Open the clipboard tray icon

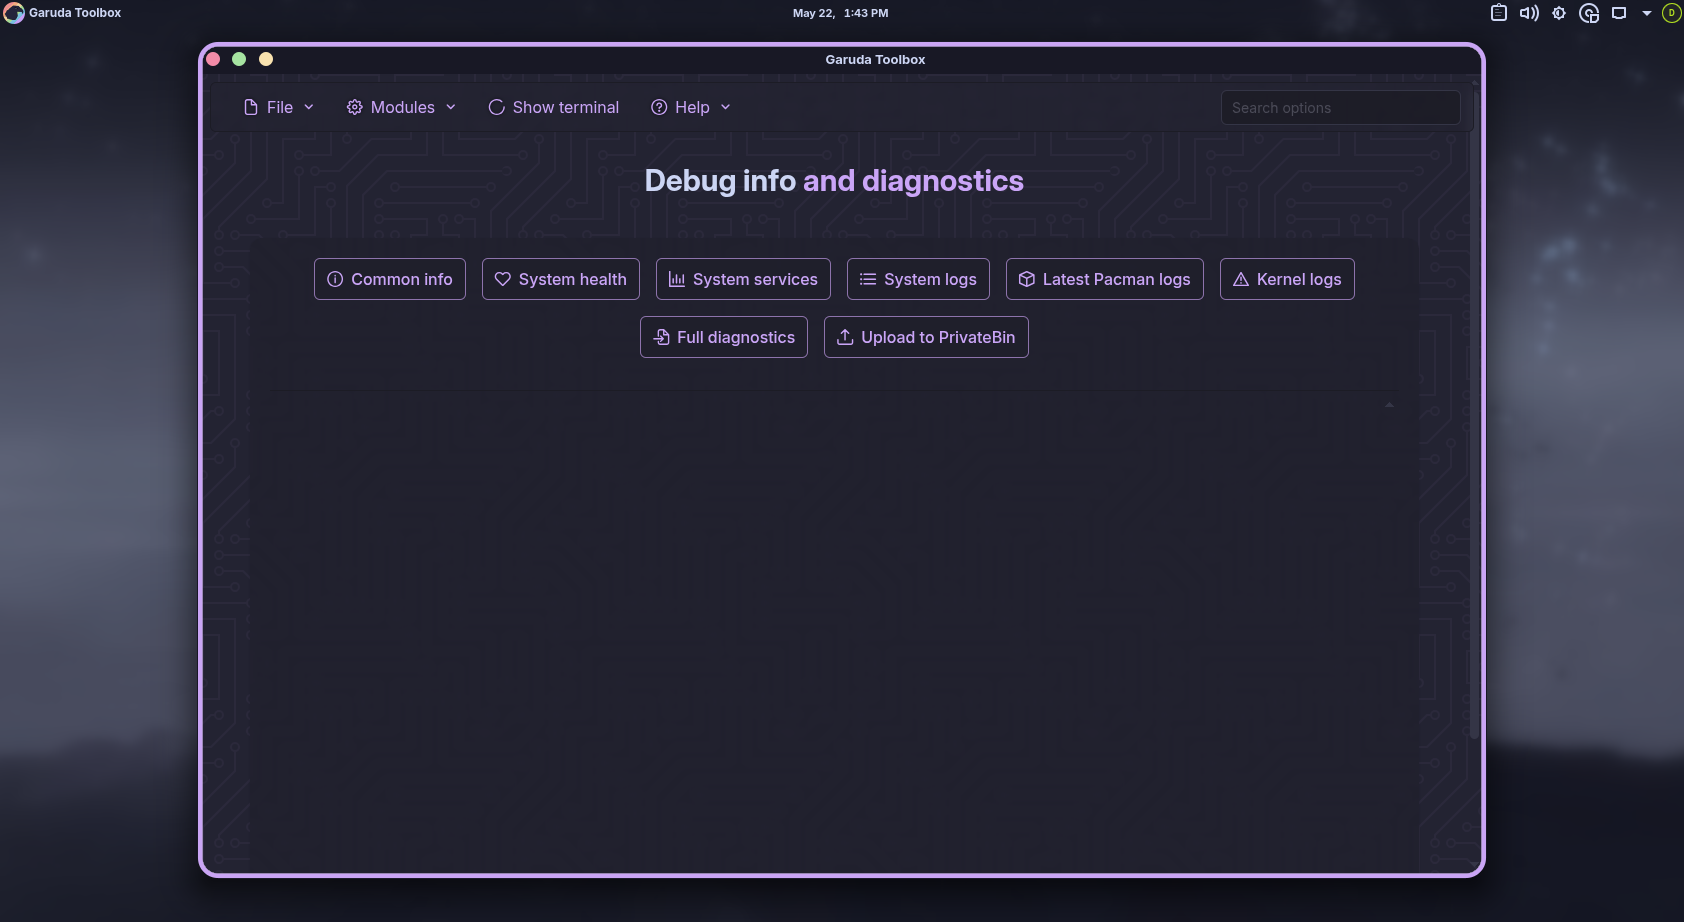(1499, 13)
